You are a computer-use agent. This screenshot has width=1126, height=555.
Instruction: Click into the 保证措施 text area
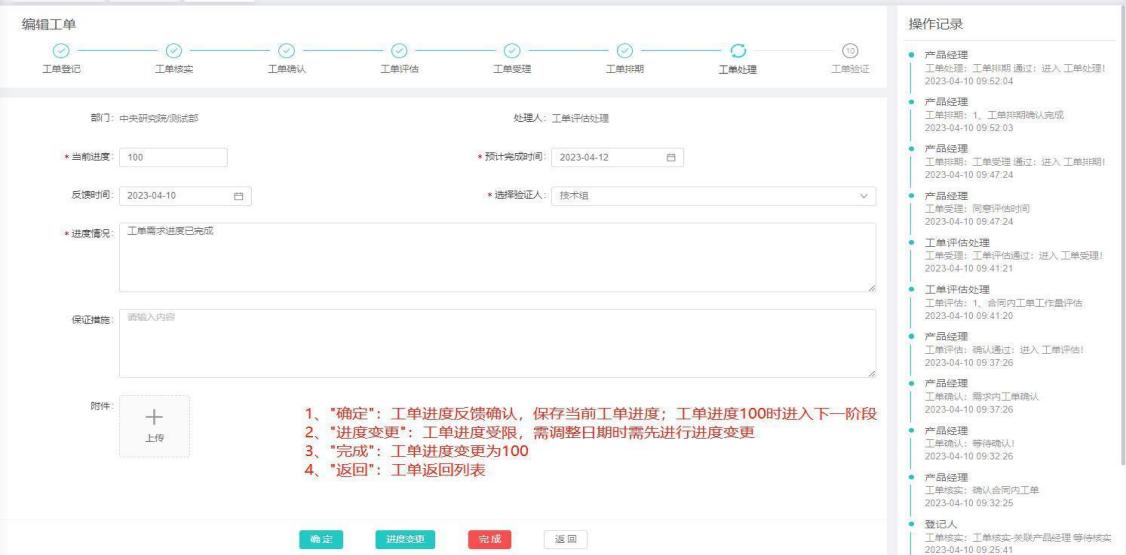(x=497, y=343)
